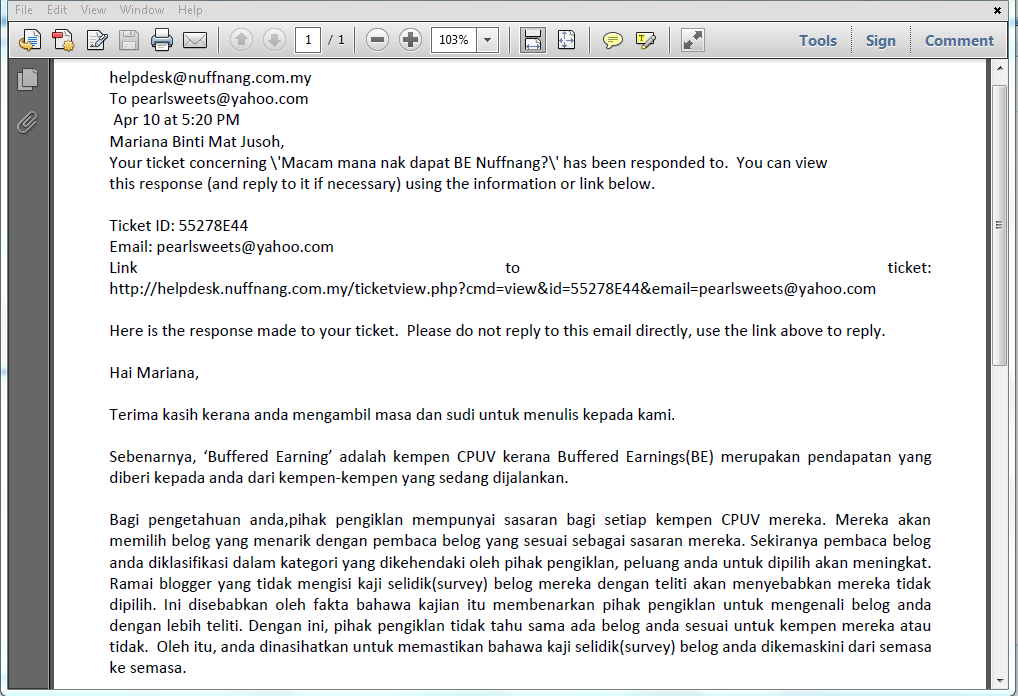Click the 'Email: pearlsweets@yahoo.com' line
This screenshot has height=696, width=1018.
pyautogui.click(x=221, y=247)
